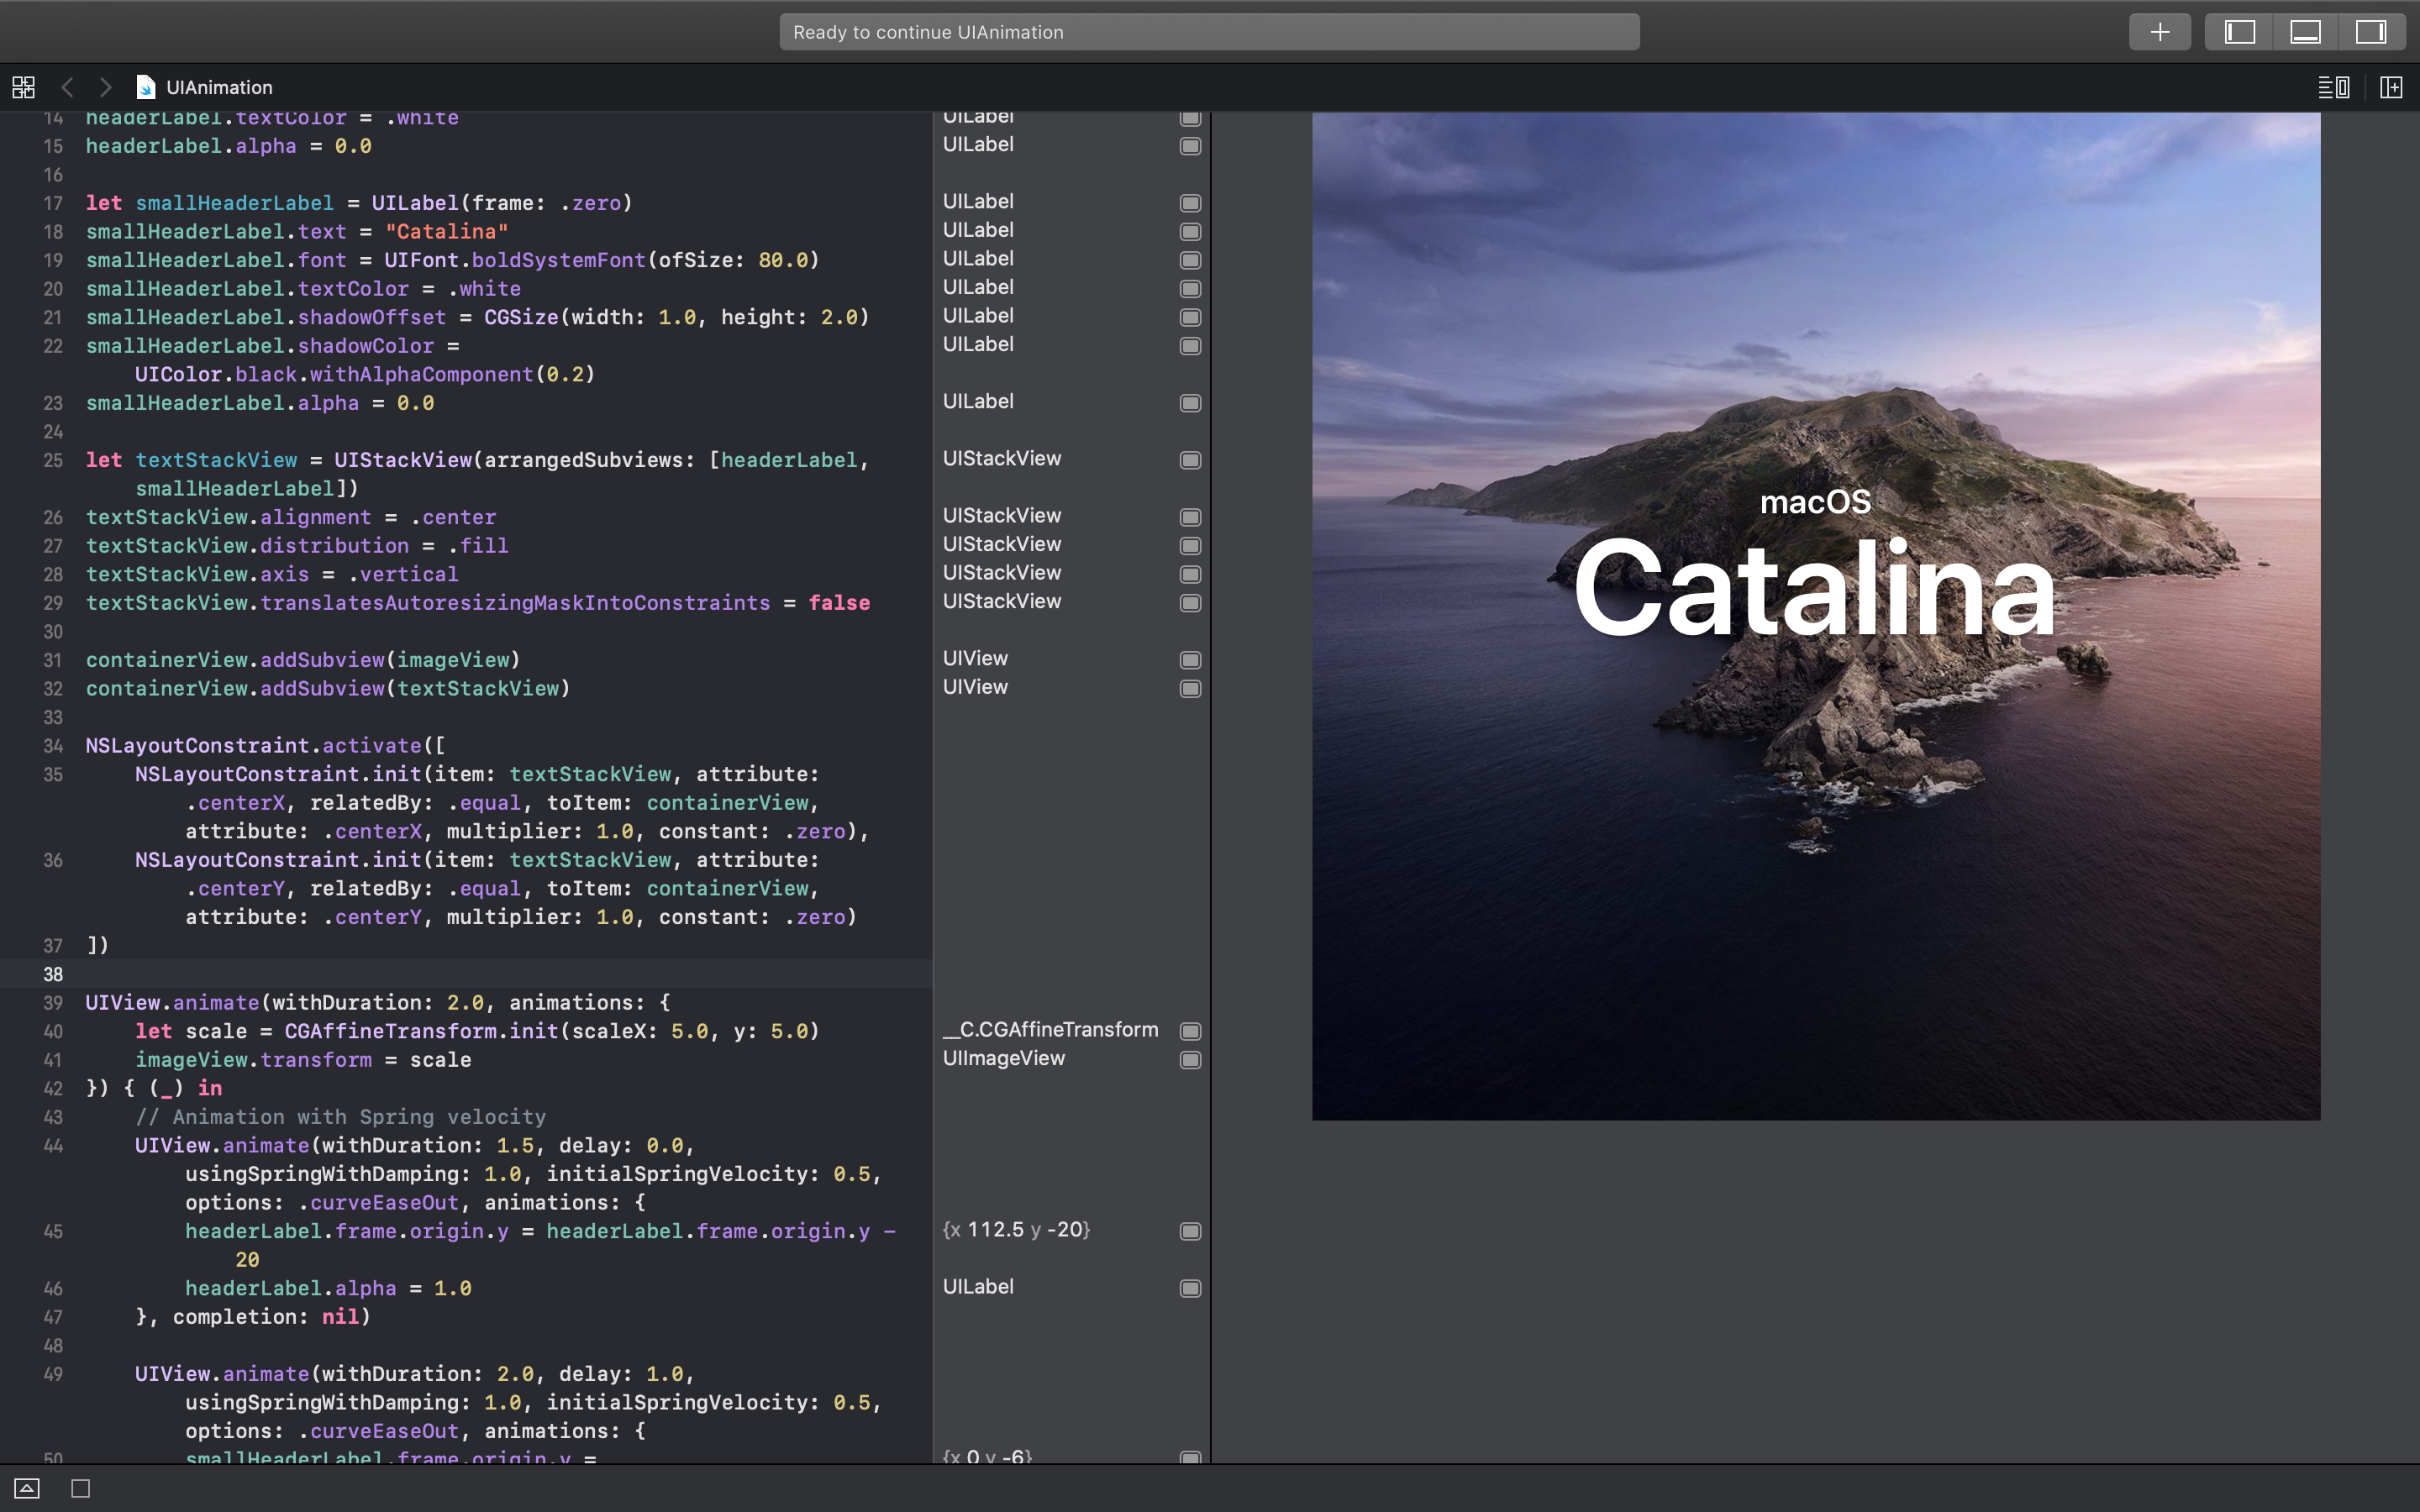Open the related items grid menu
2420x1512 pixels.
(x=24, y=87)
